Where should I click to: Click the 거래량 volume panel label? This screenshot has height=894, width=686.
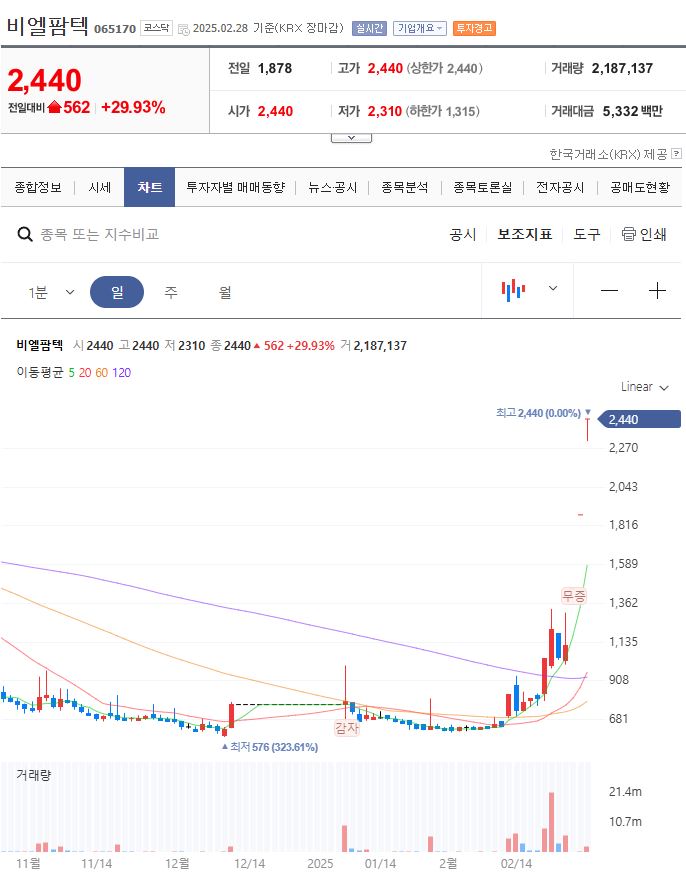(x=34, y=775)
